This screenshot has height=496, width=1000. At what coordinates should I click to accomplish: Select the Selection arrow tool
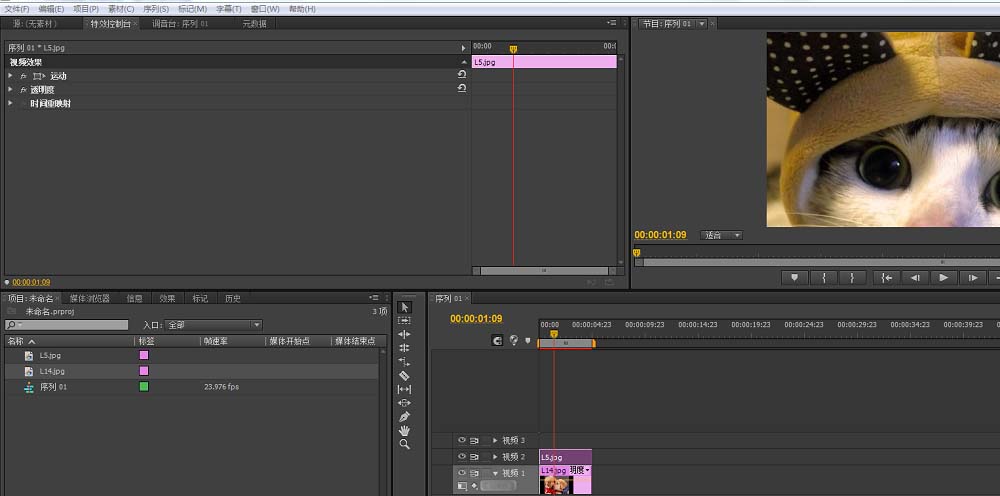coord(404,307)
